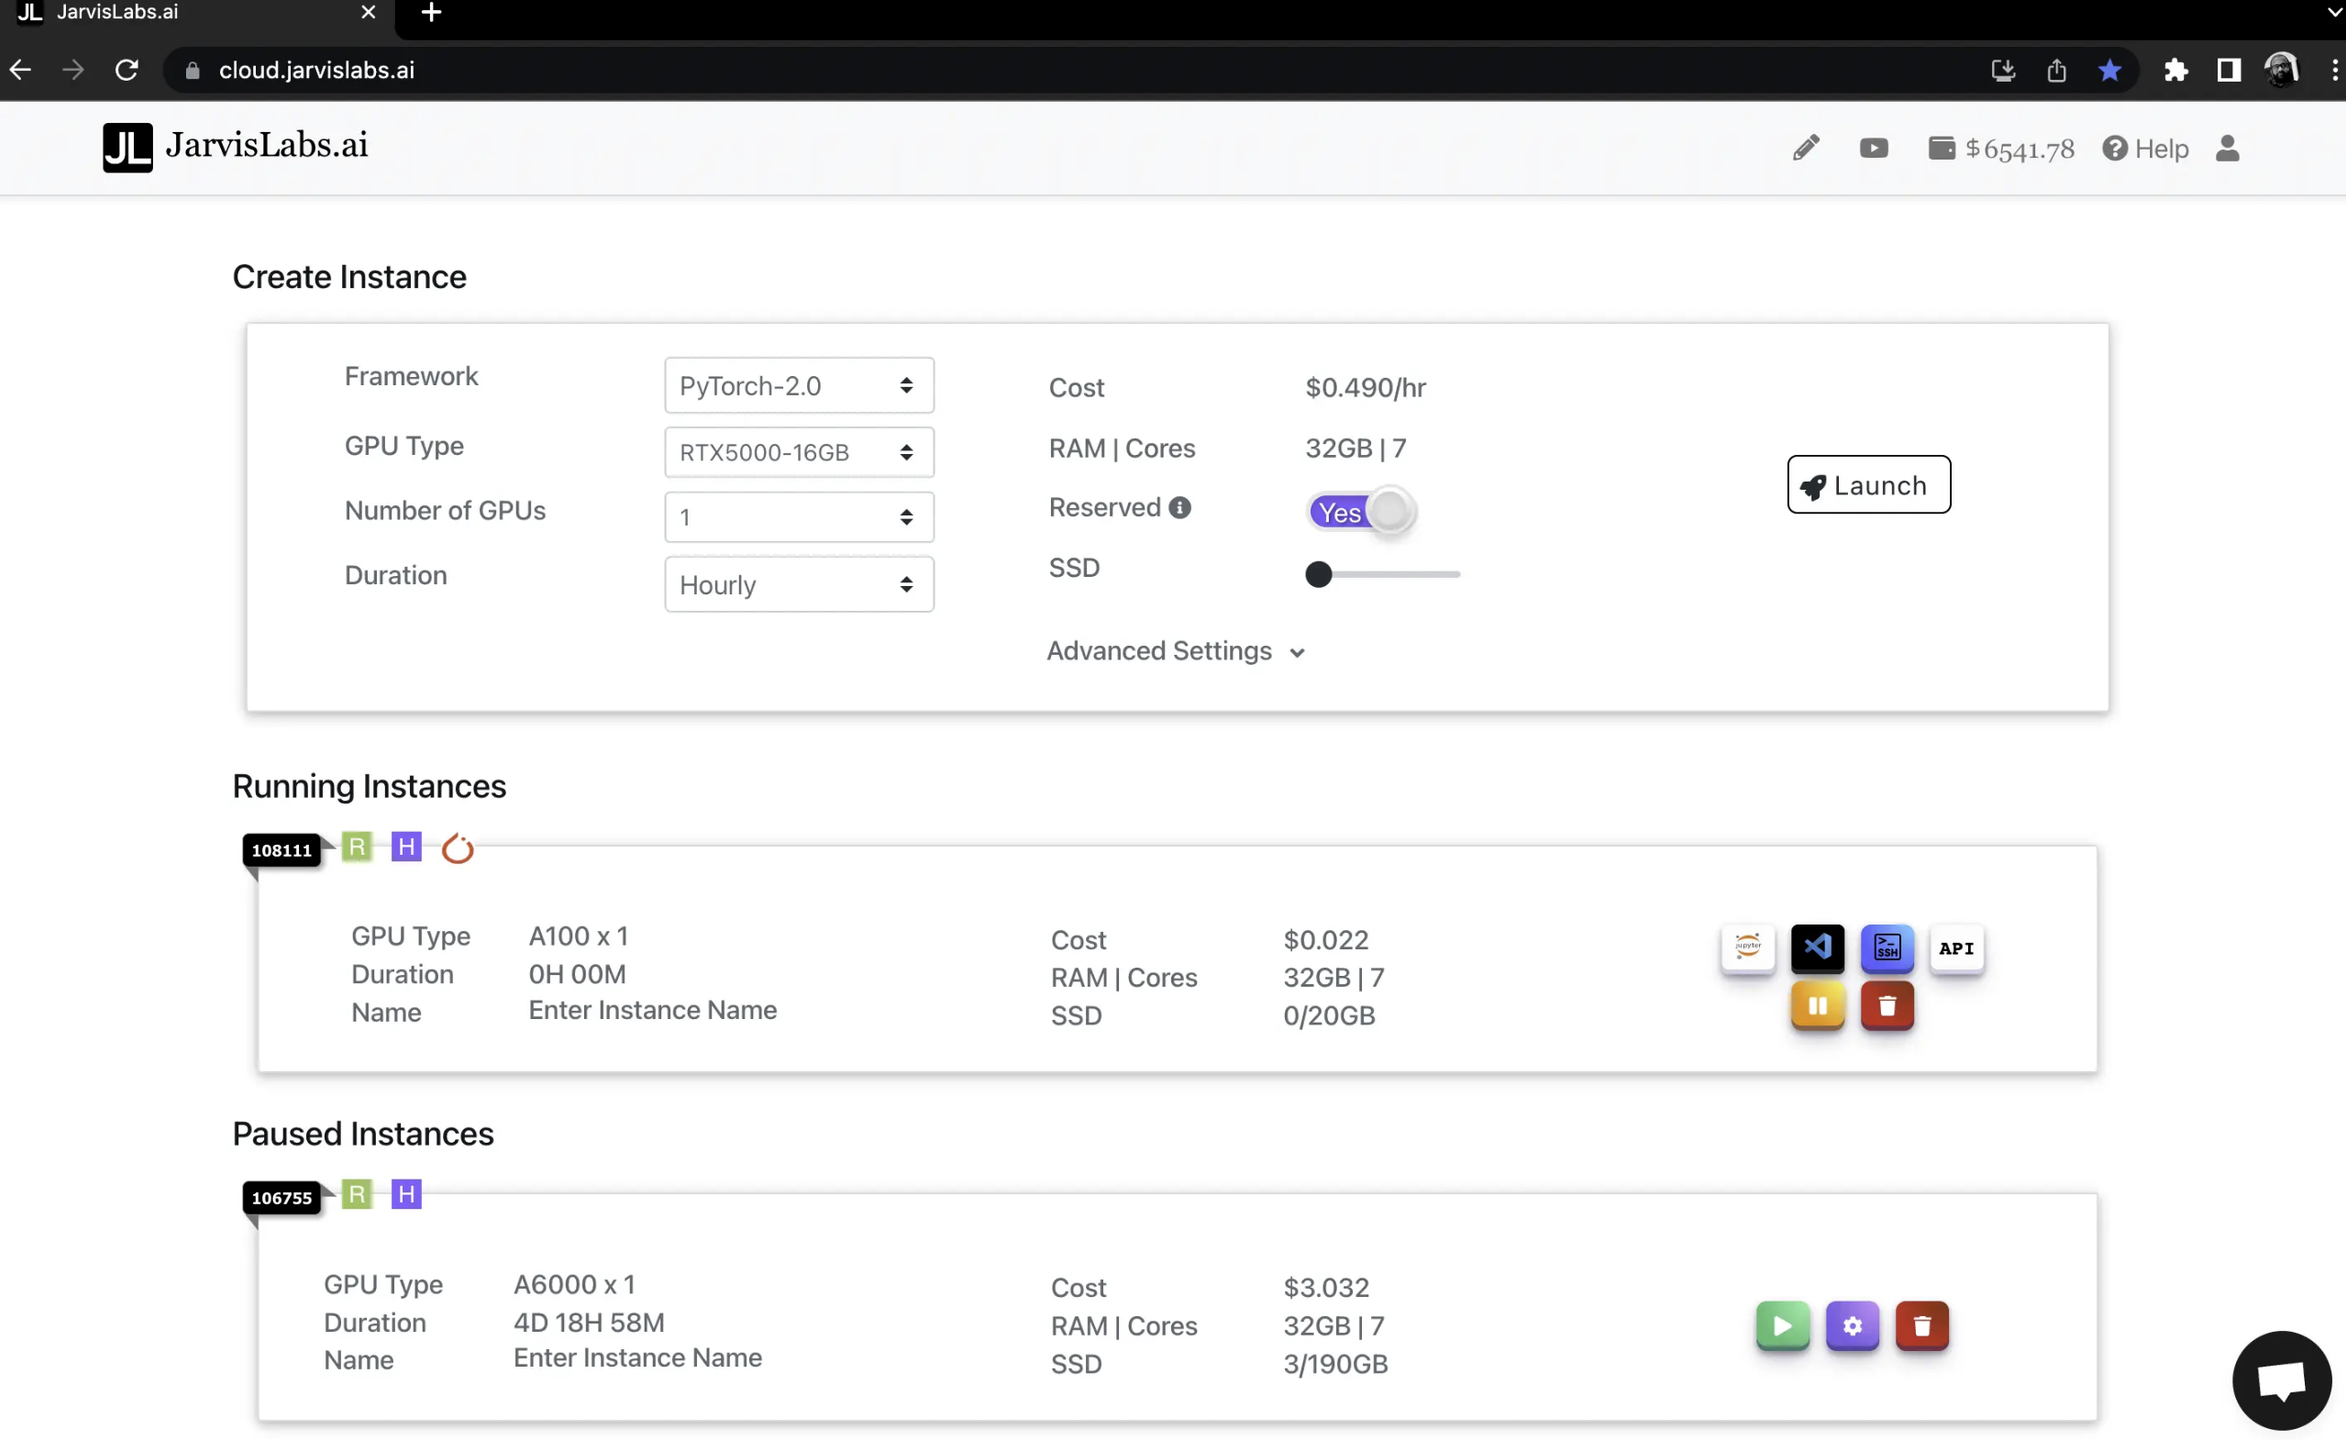This screenshot has height=1440, width=2346.
Task: Open the Framework dropdown showing PyTorch-2.0
Action: pyautogui.click(x=798, y=385)
